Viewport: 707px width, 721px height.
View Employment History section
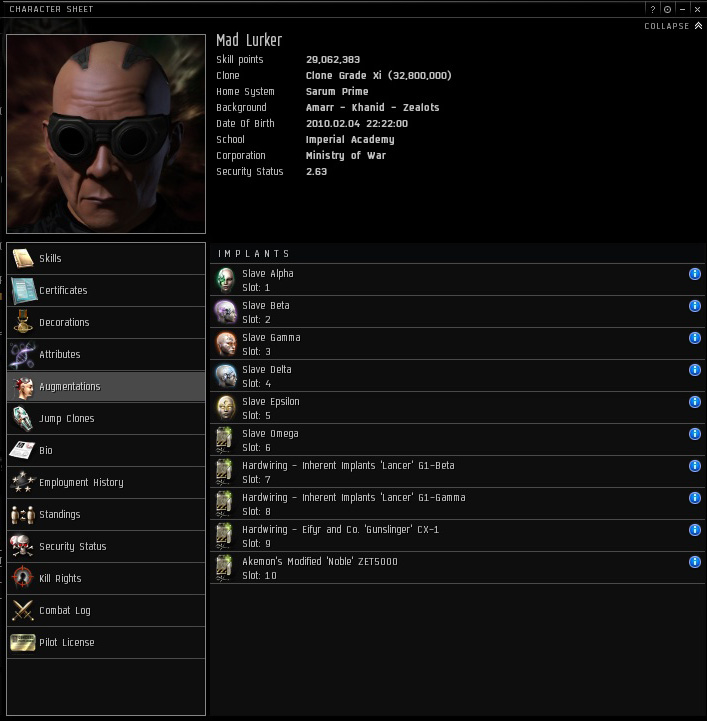click(x=106, y=482)
